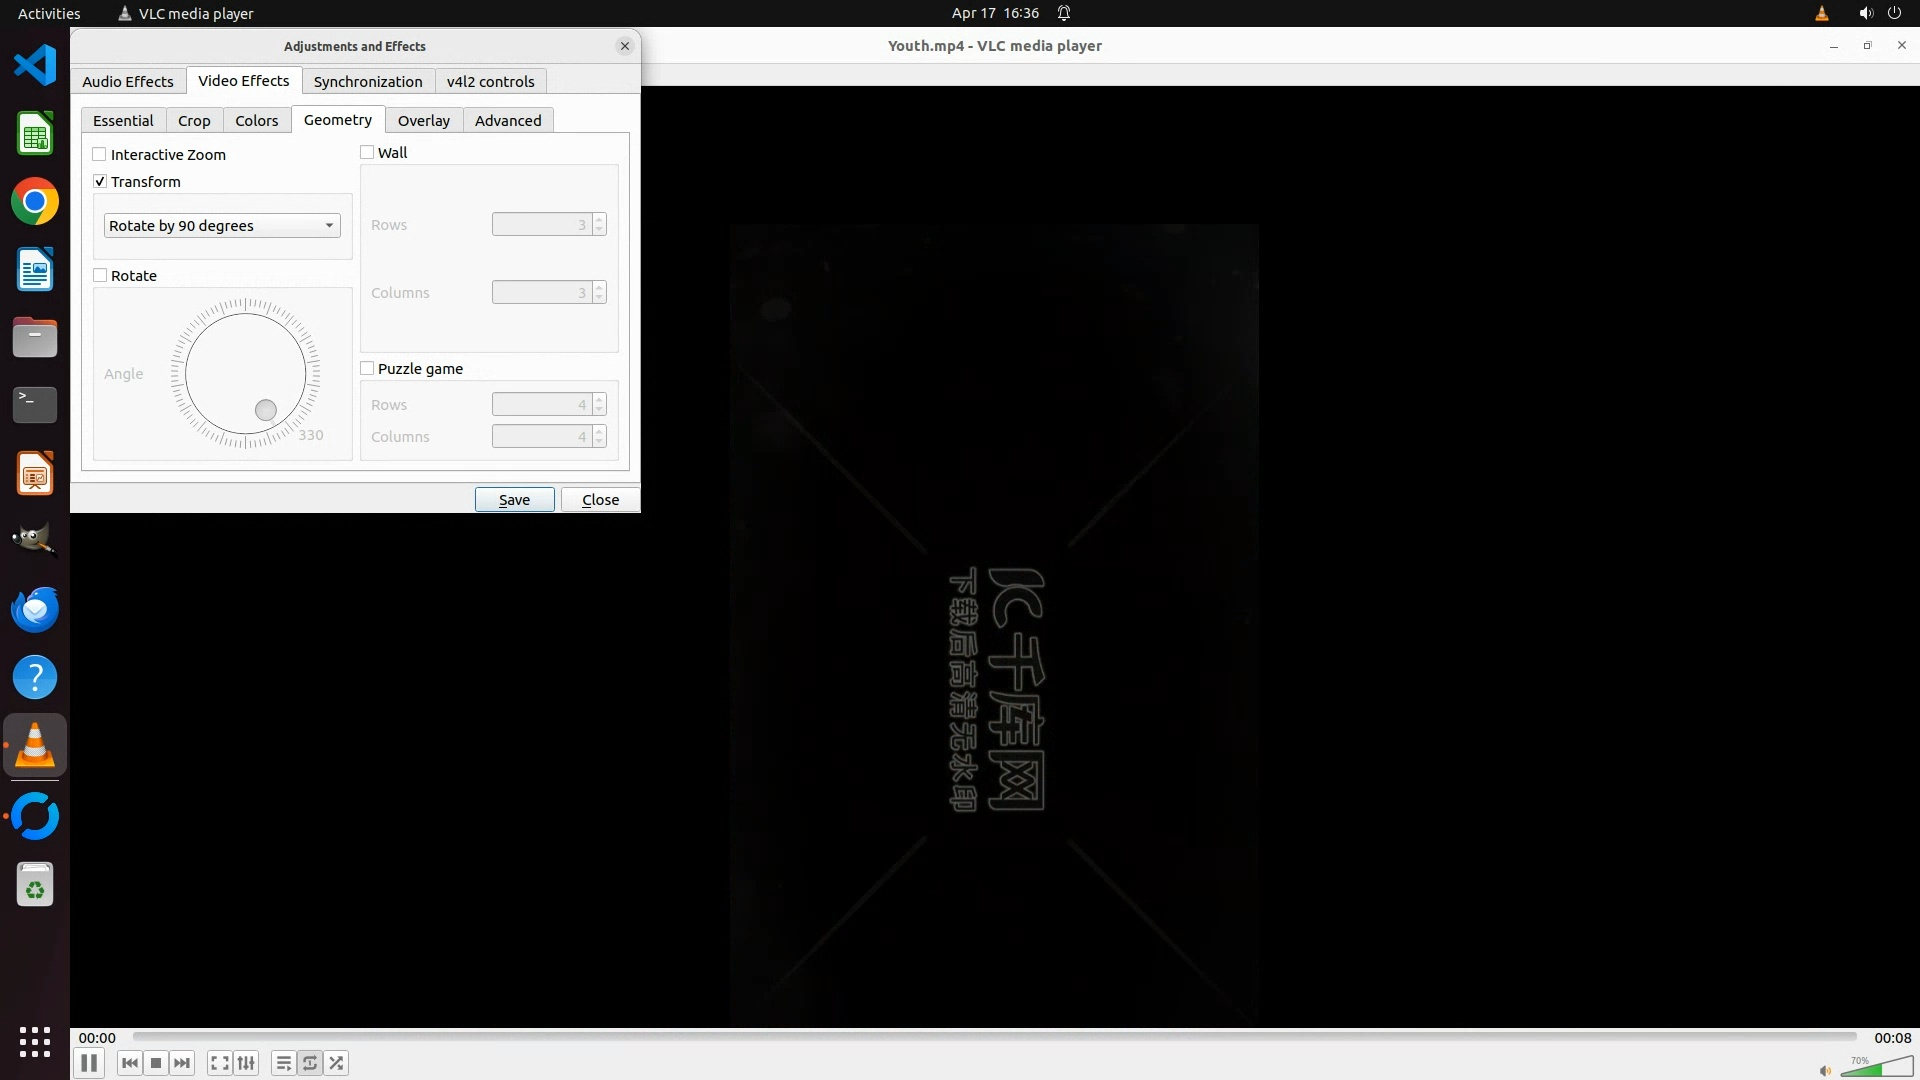Uncheck the Transform checkbox
The image size is (1920, 1080).
[x=100, y=182]
